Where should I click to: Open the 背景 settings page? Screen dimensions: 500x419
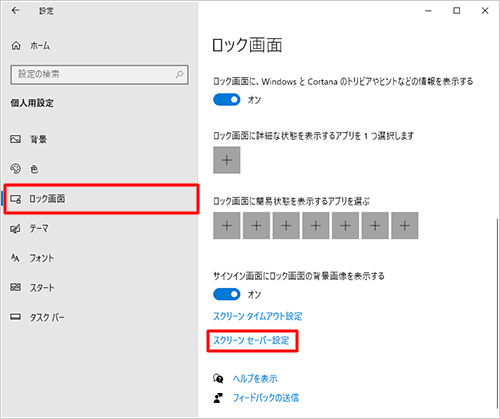pos(100,139)
